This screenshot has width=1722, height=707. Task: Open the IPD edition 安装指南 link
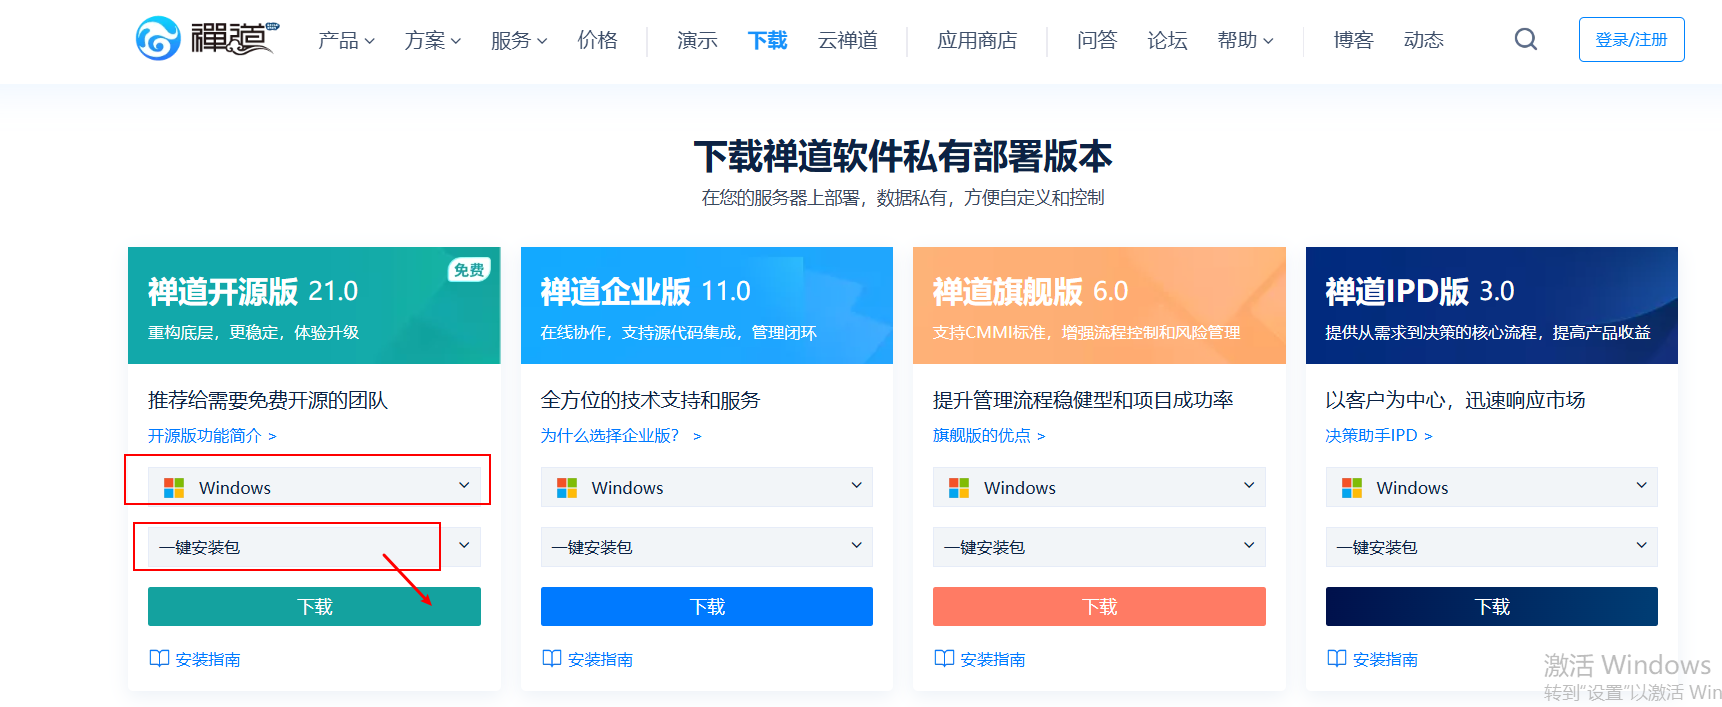click(1385, 659)
